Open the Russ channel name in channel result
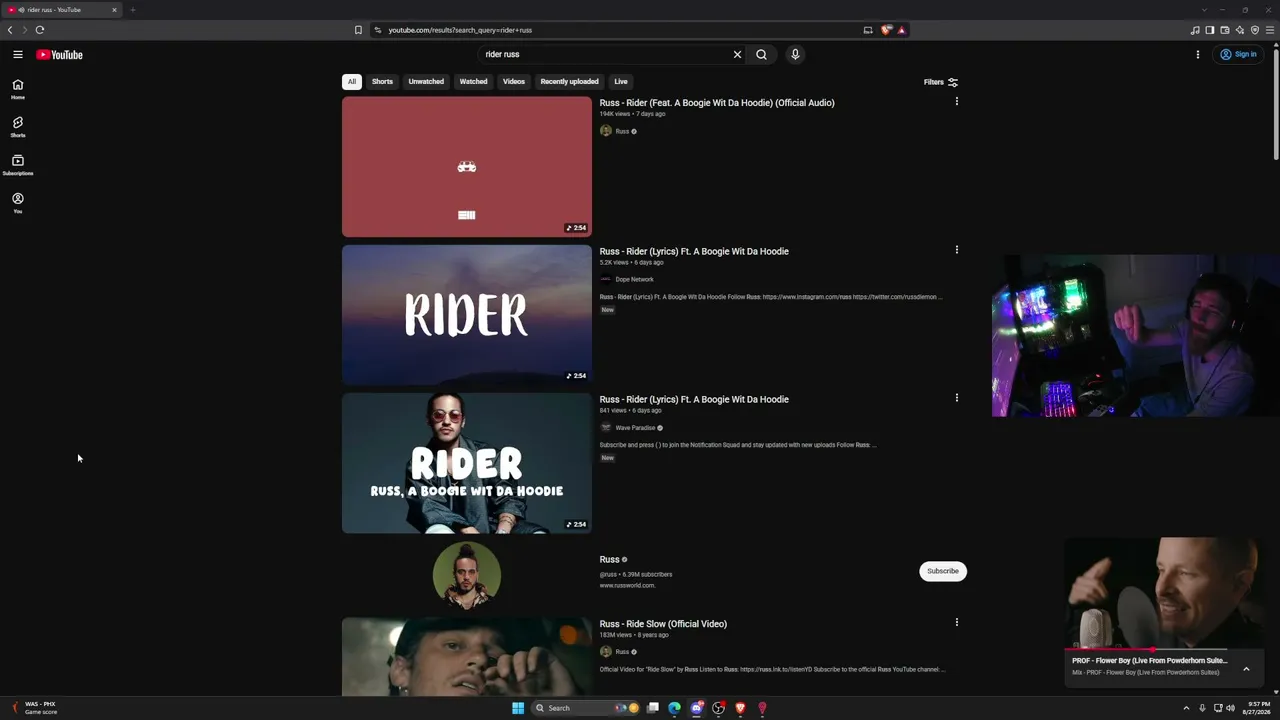The image size is (1280, 720). [x=610, y=560]
